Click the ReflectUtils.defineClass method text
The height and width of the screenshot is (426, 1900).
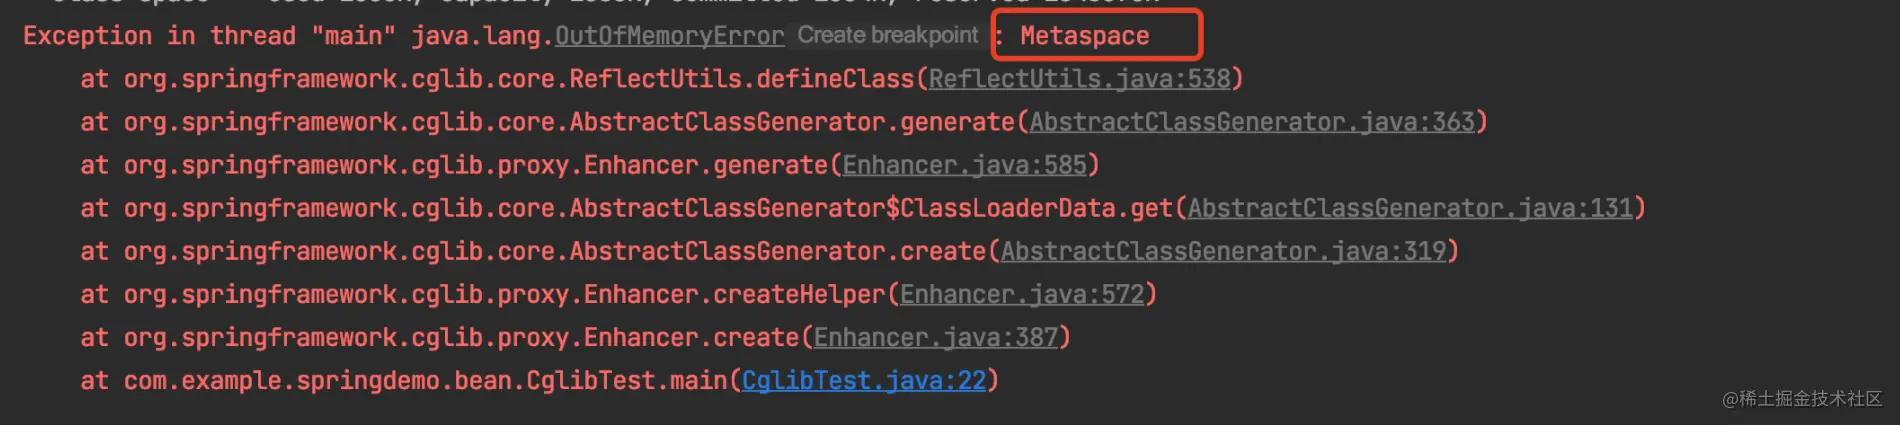pyautogui.click(x=742, y=79)
